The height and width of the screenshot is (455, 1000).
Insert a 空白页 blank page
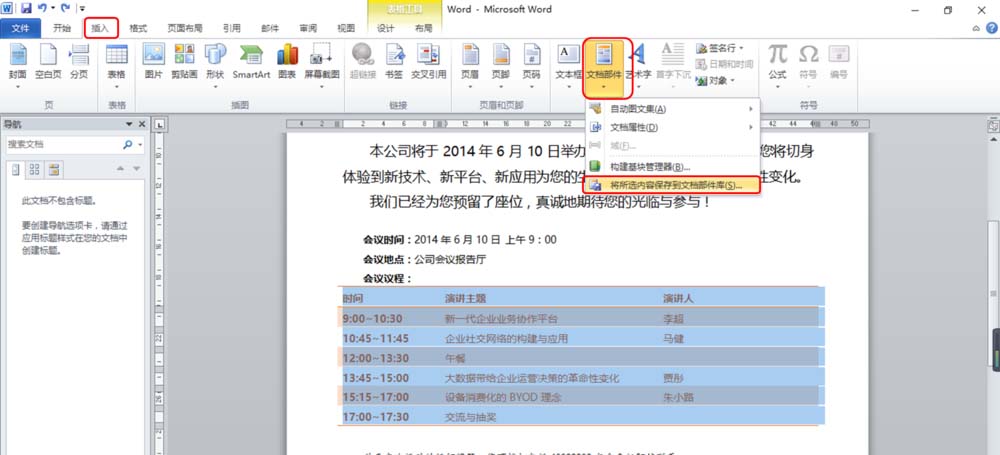(48, 62)
